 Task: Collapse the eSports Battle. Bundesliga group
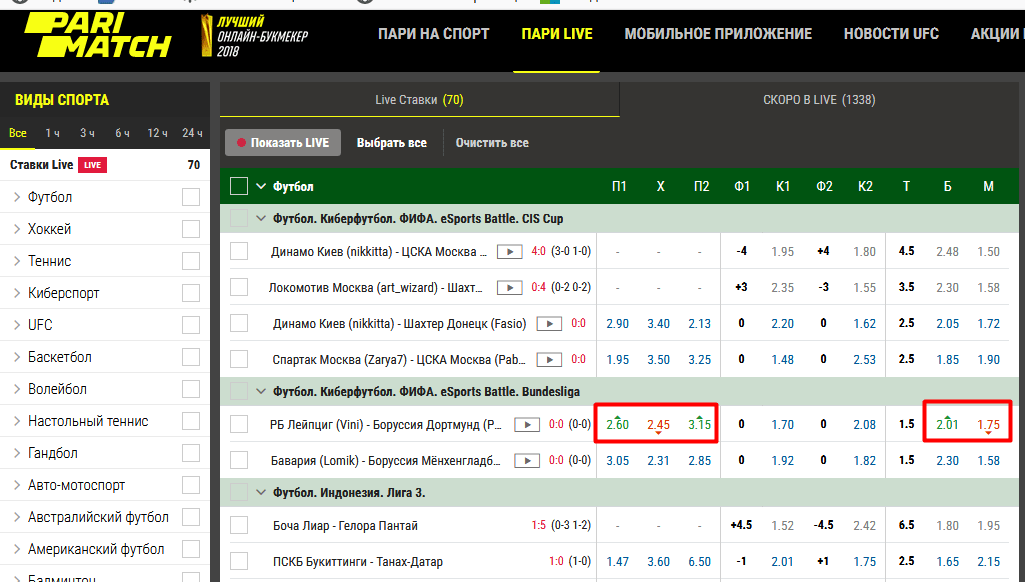point(261,392)
